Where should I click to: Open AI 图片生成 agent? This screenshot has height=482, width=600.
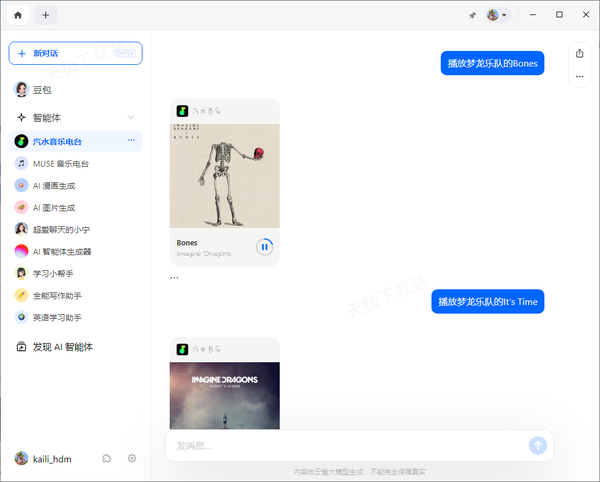click(54, 208)
